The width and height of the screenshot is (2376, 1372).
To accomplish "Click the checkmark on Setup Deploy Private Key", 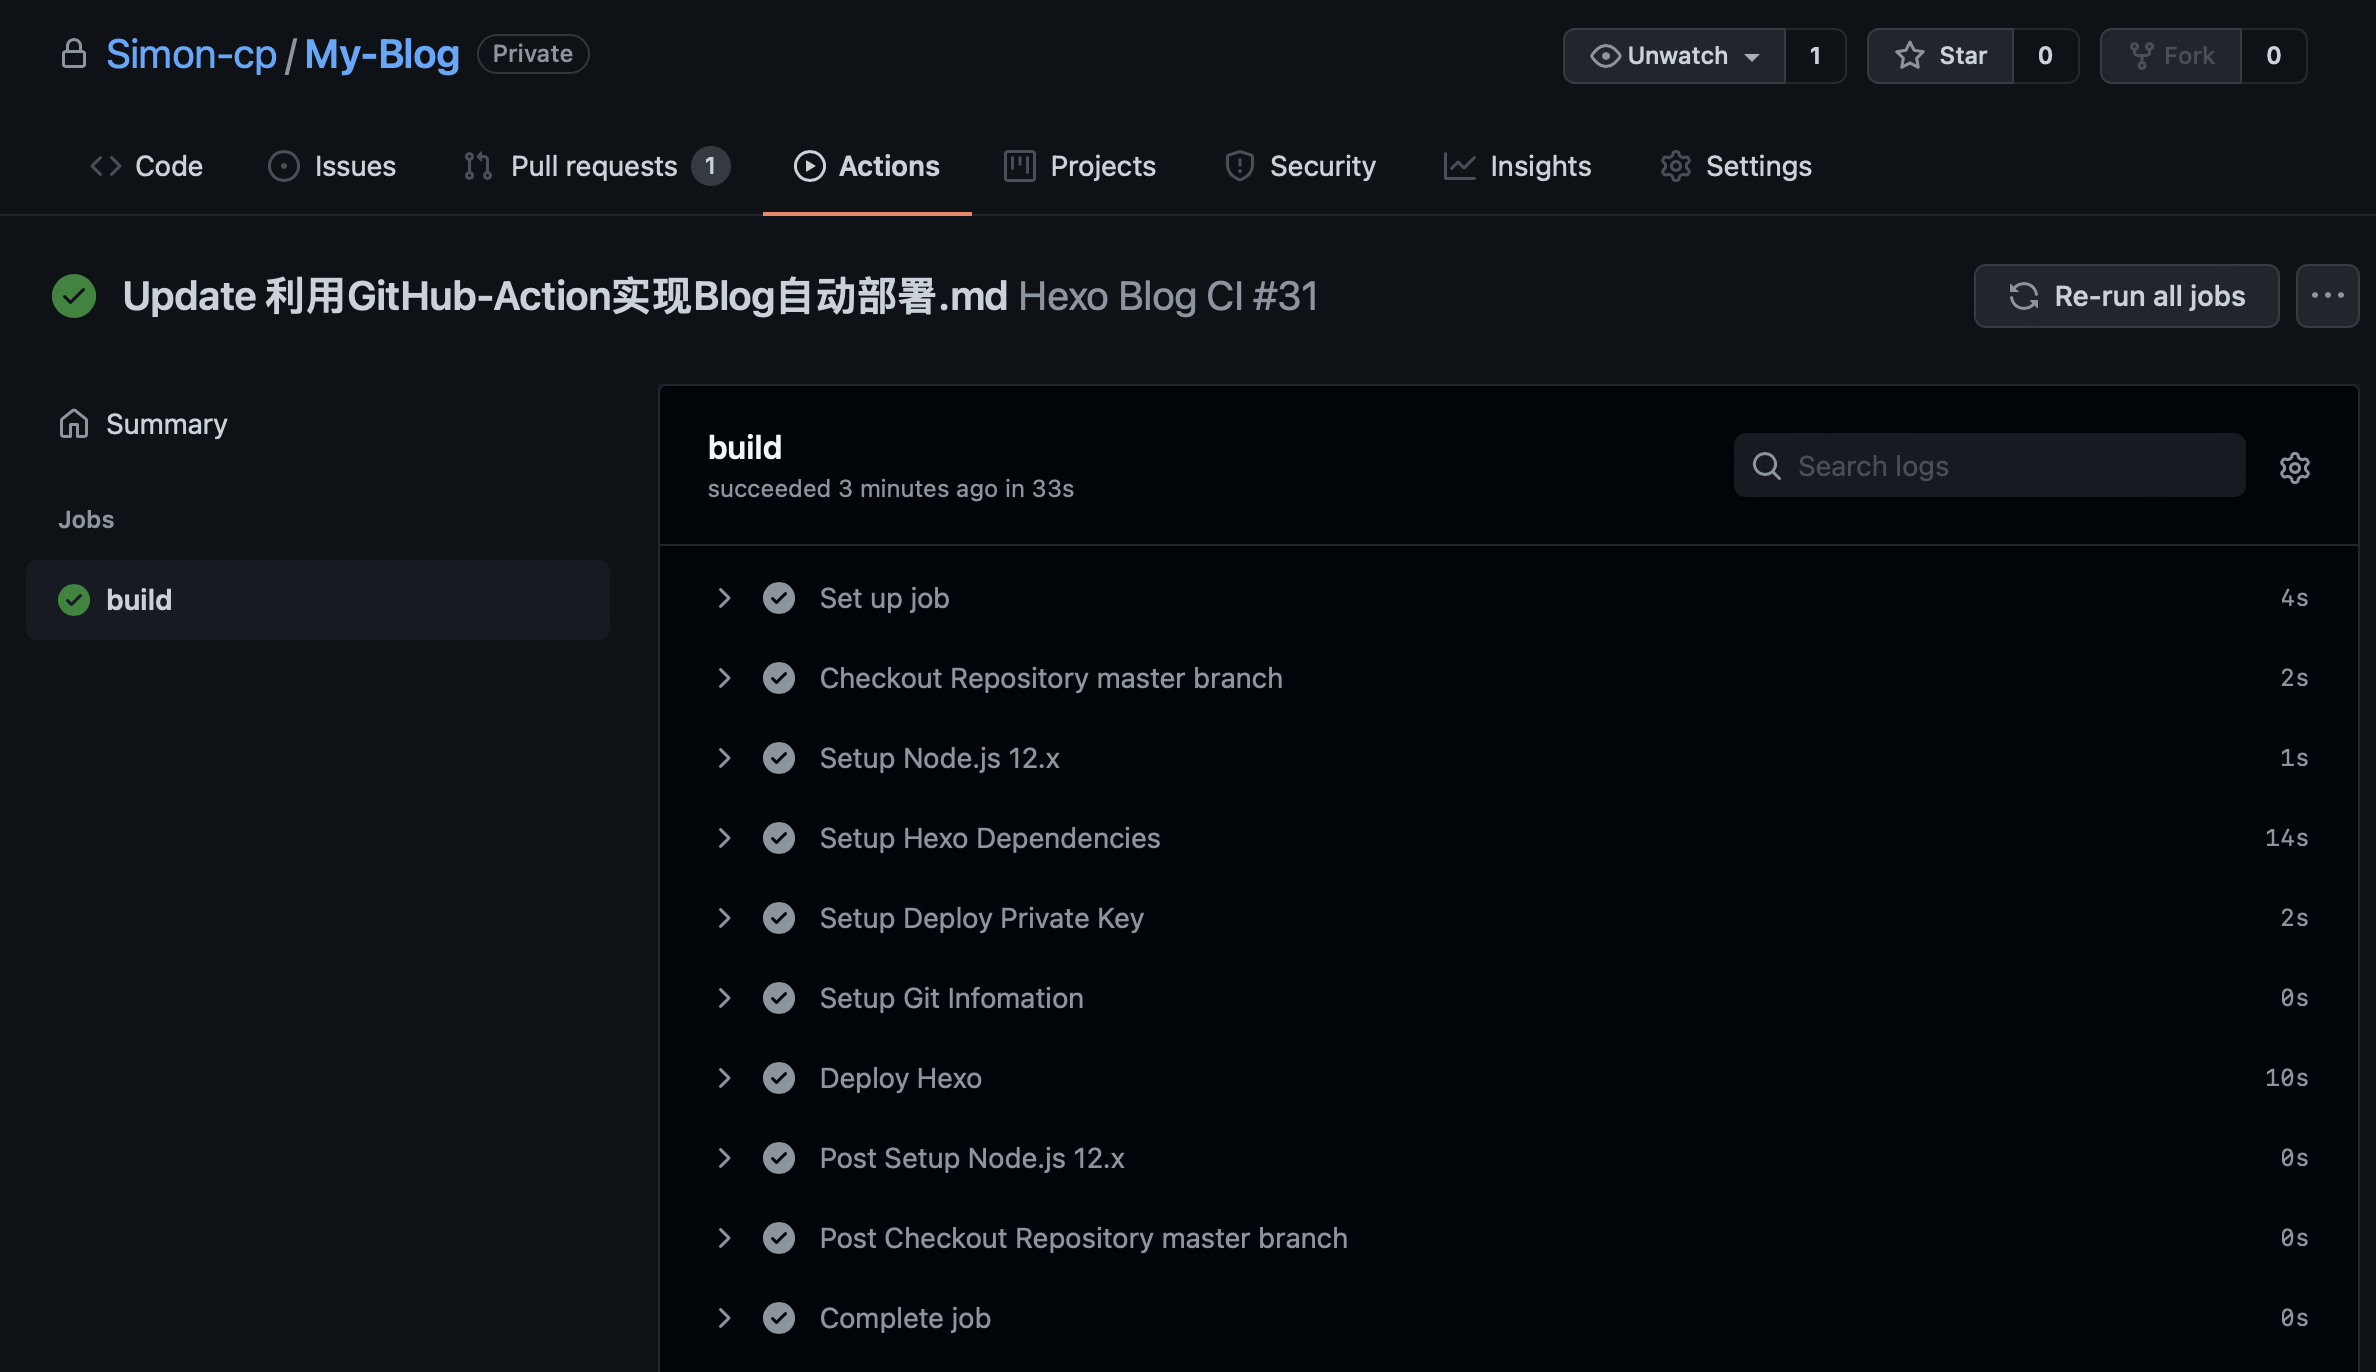I will tap(778, 918).
